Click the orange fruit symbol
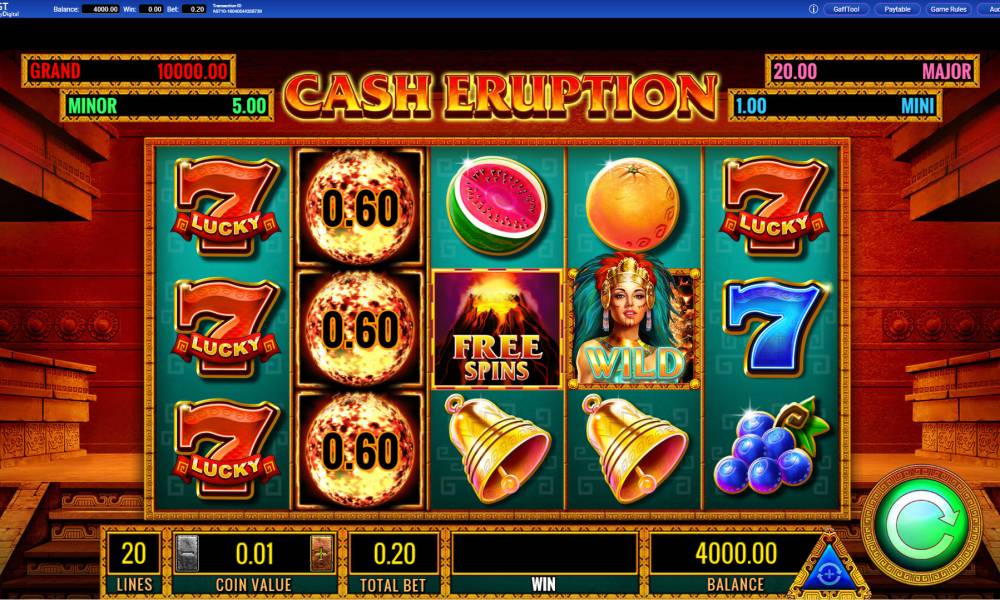This screenshot has height=600, width=1000. point(633,203)
